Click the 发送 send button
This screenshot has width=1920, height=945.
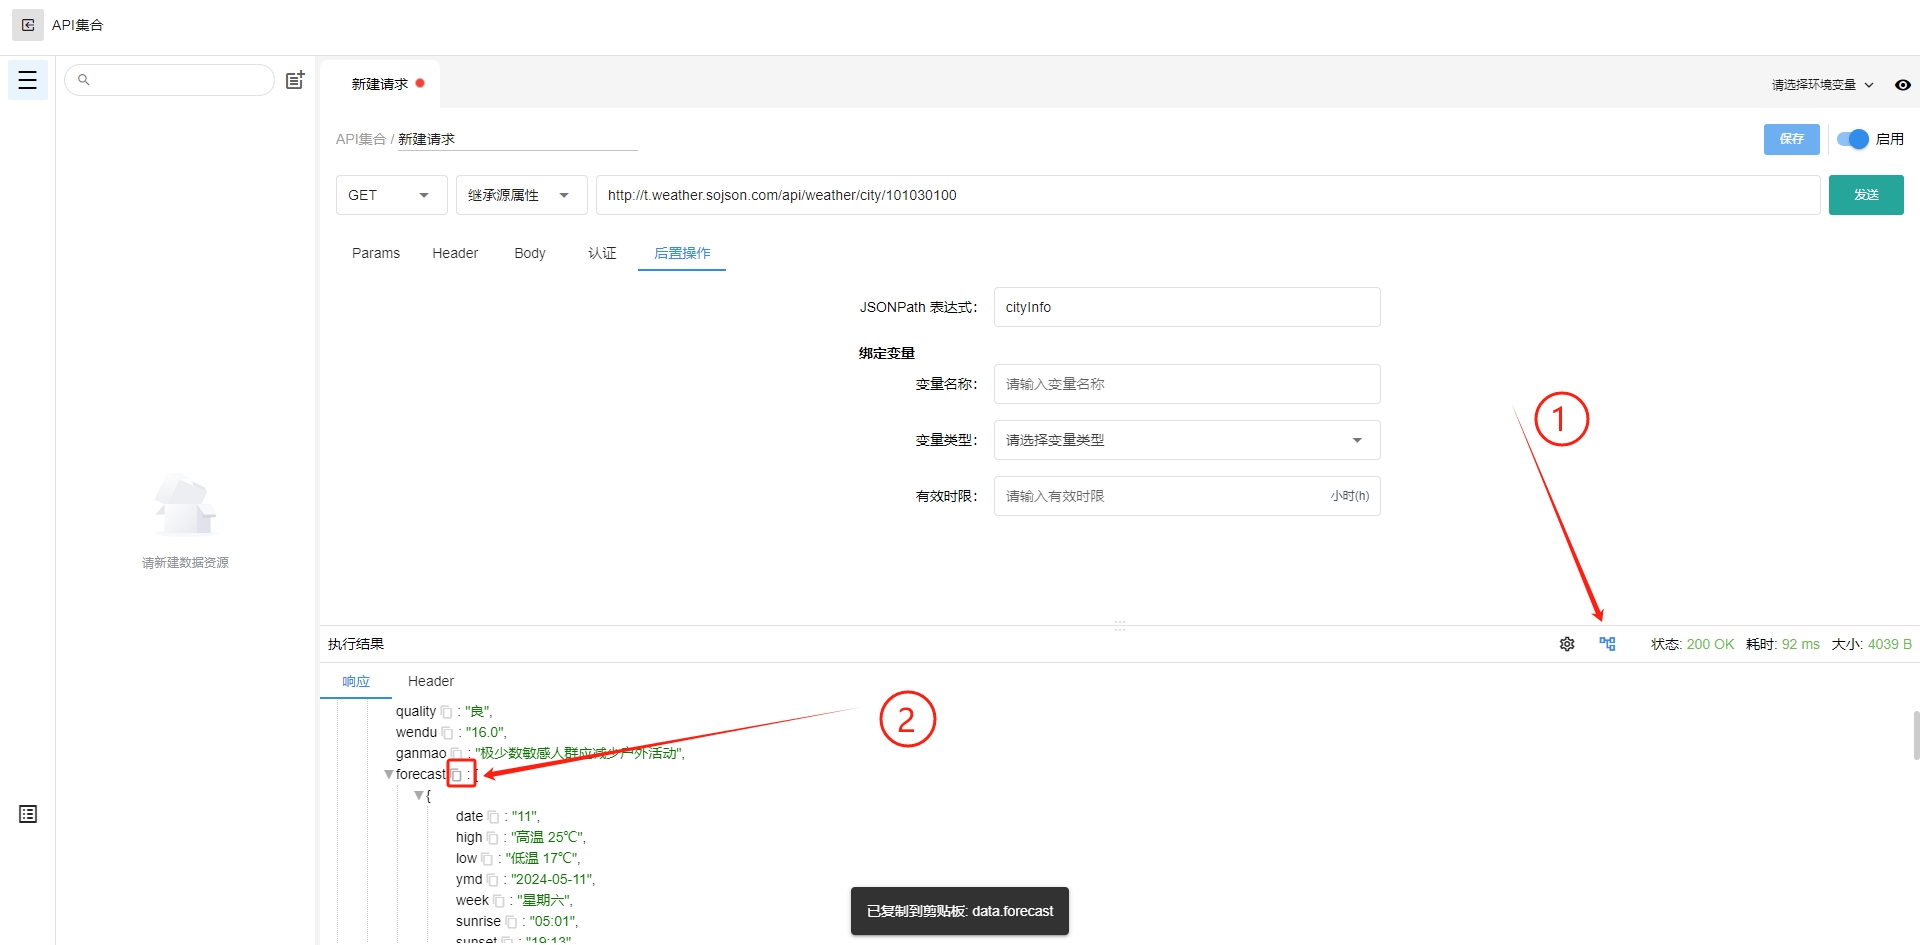(x=1866, y=195)
